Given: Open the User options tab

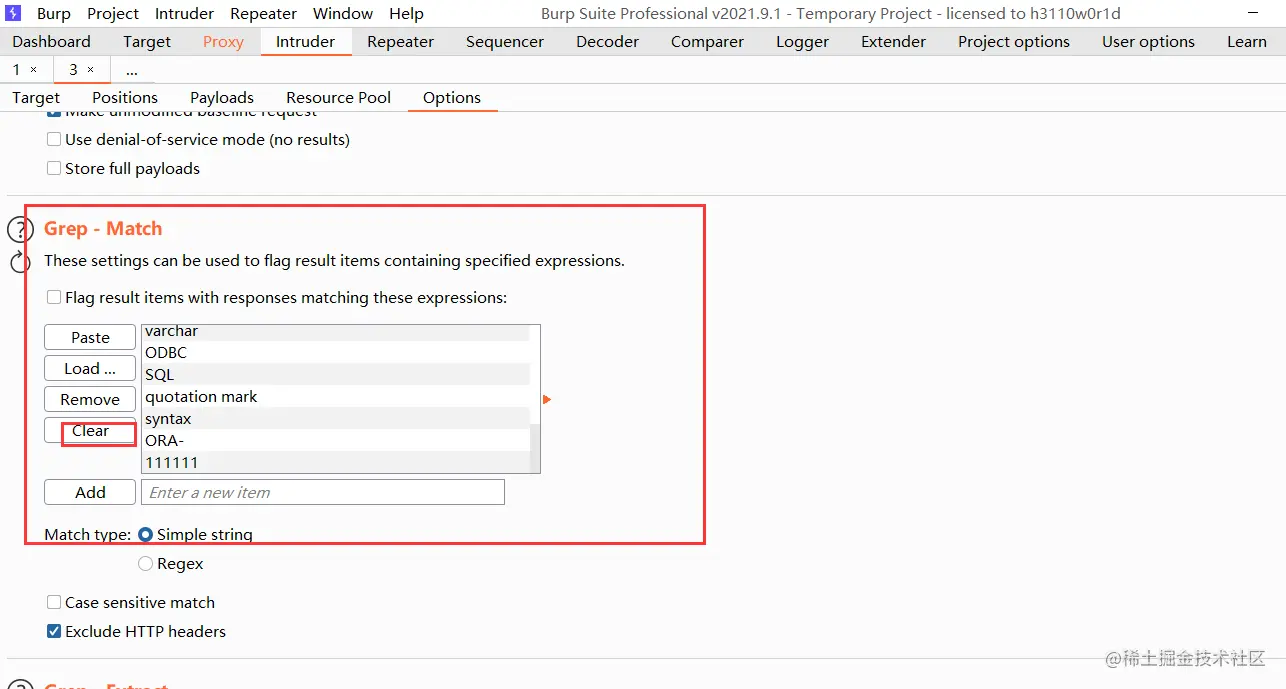Looking at the screenshot, I should [1148, 42].
